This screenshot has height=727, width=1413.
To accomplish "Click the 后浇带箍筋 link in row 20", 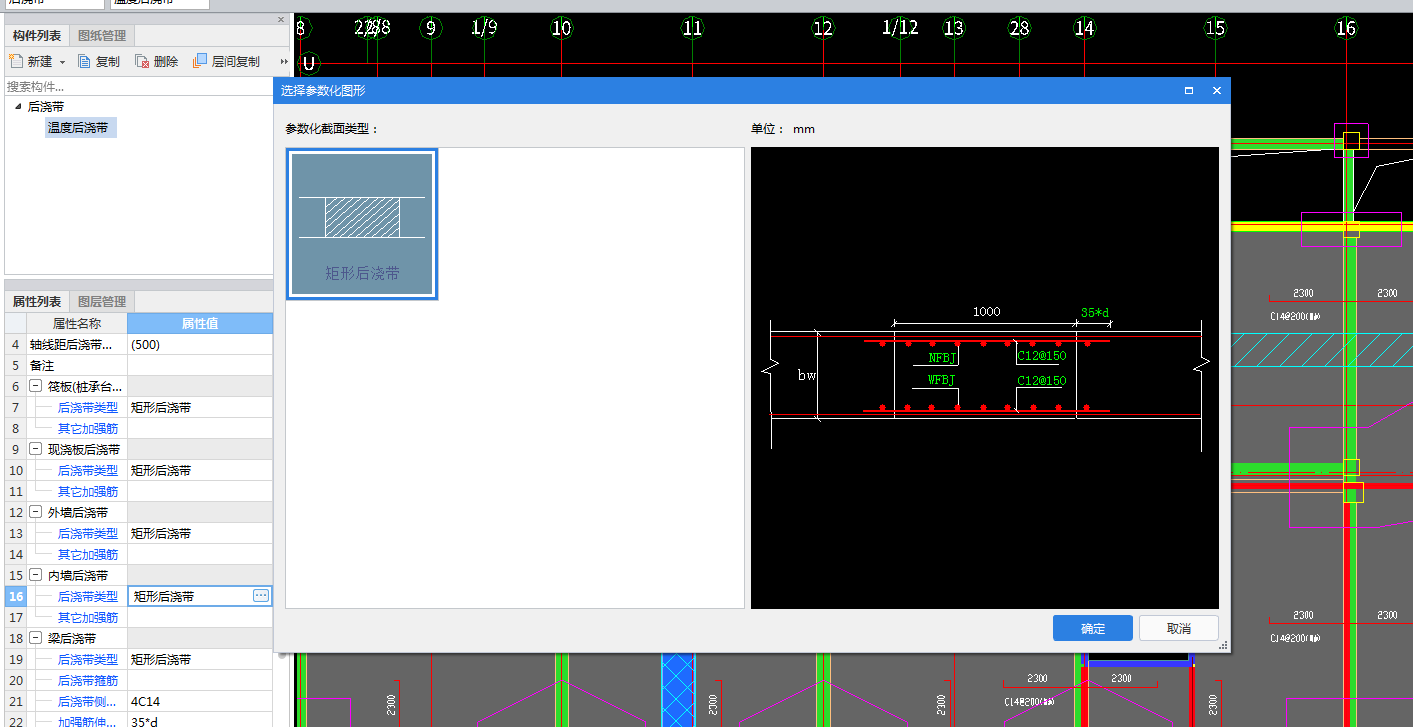I will click(x=87, y=680).
